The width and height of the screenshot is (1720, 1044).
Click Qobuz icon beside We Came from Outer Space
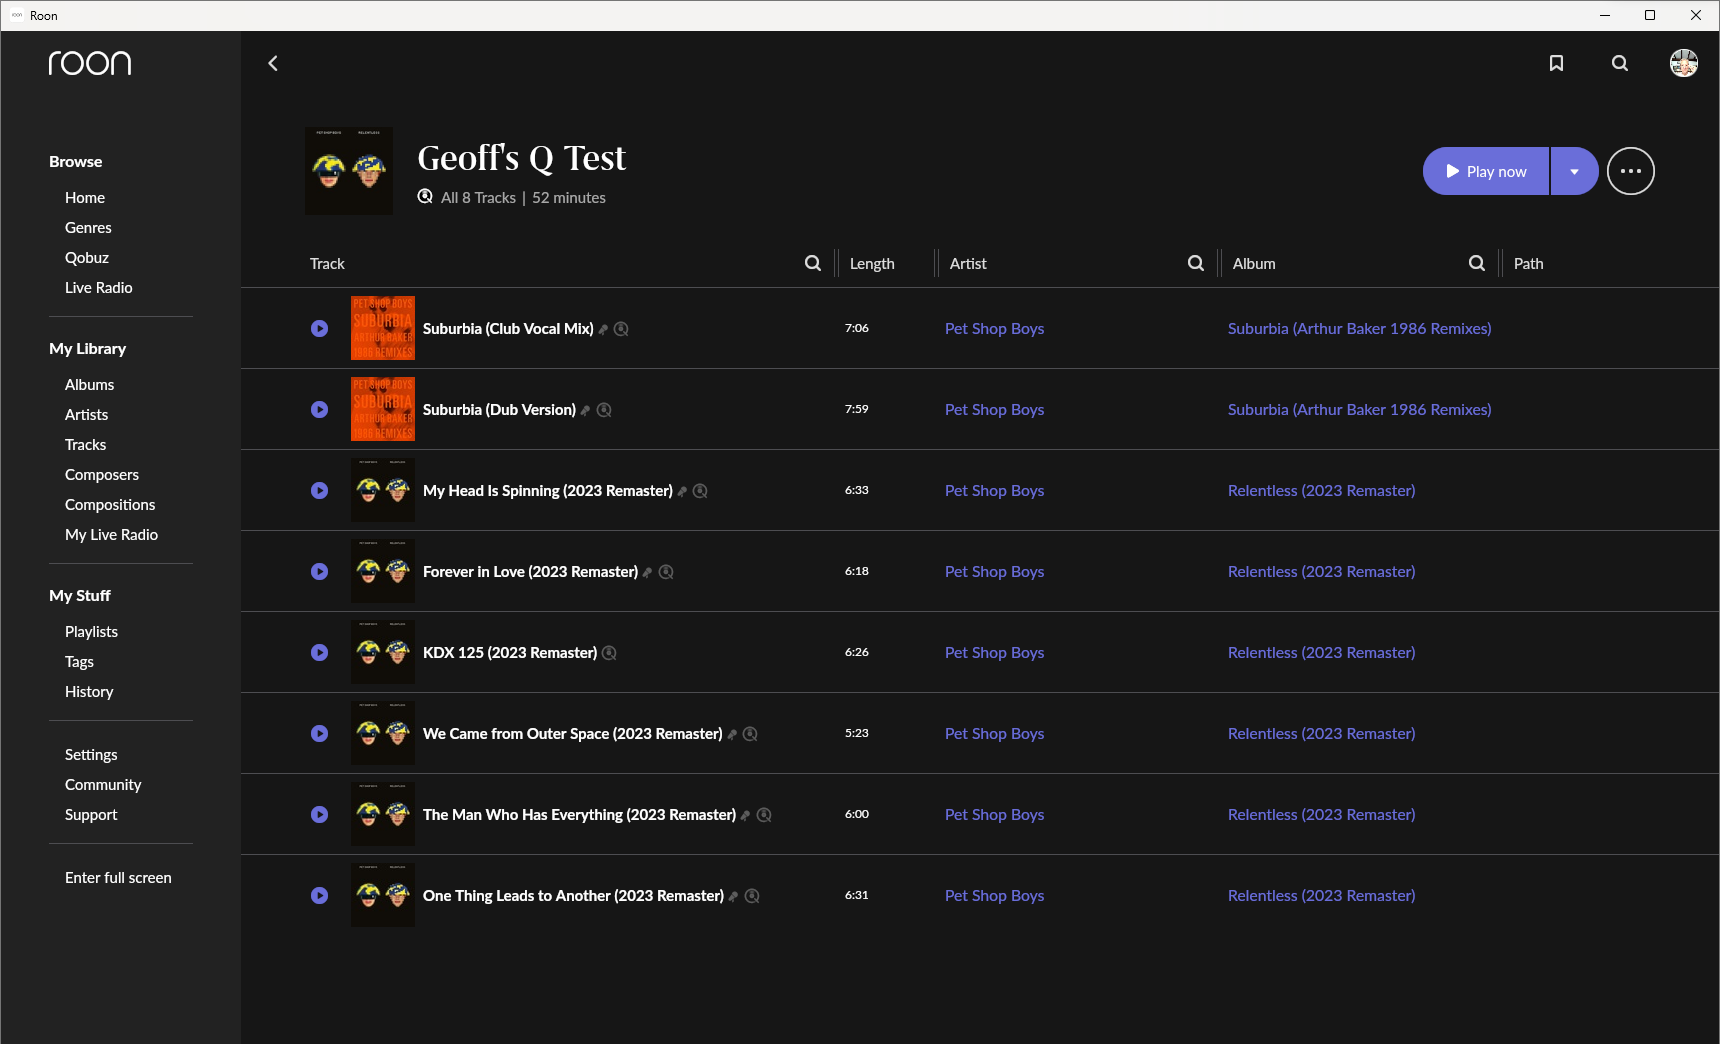pos(750,734)
